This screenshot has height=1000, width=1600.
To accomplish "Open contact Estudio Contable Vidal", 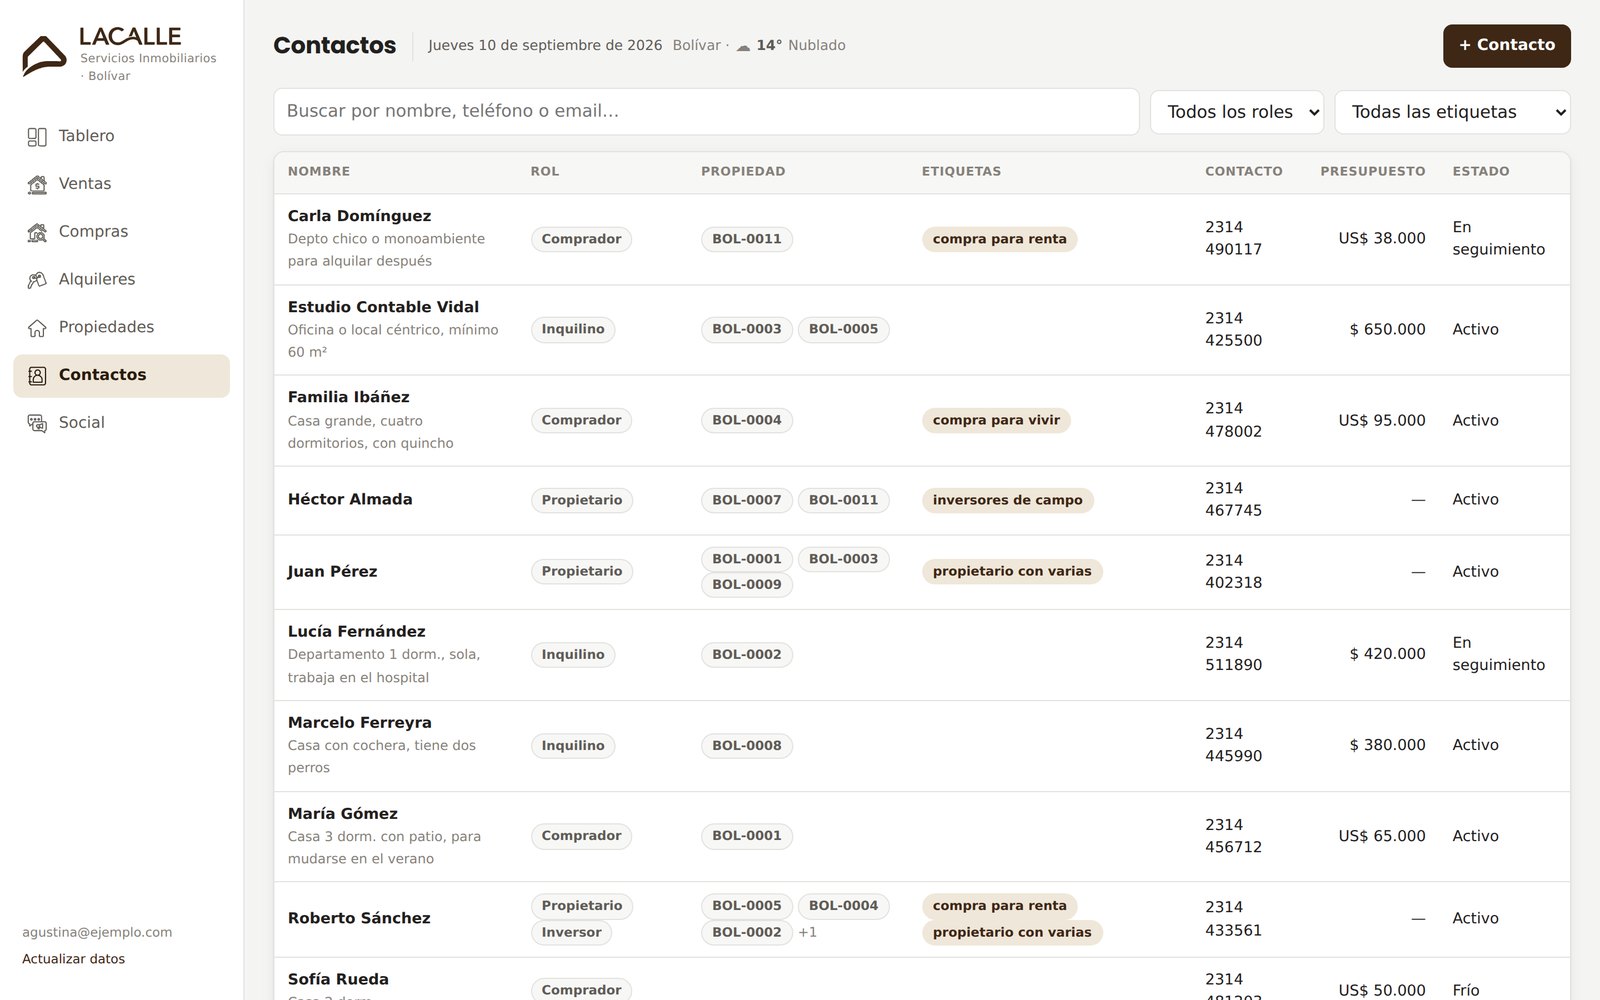I will pos(383,307).
